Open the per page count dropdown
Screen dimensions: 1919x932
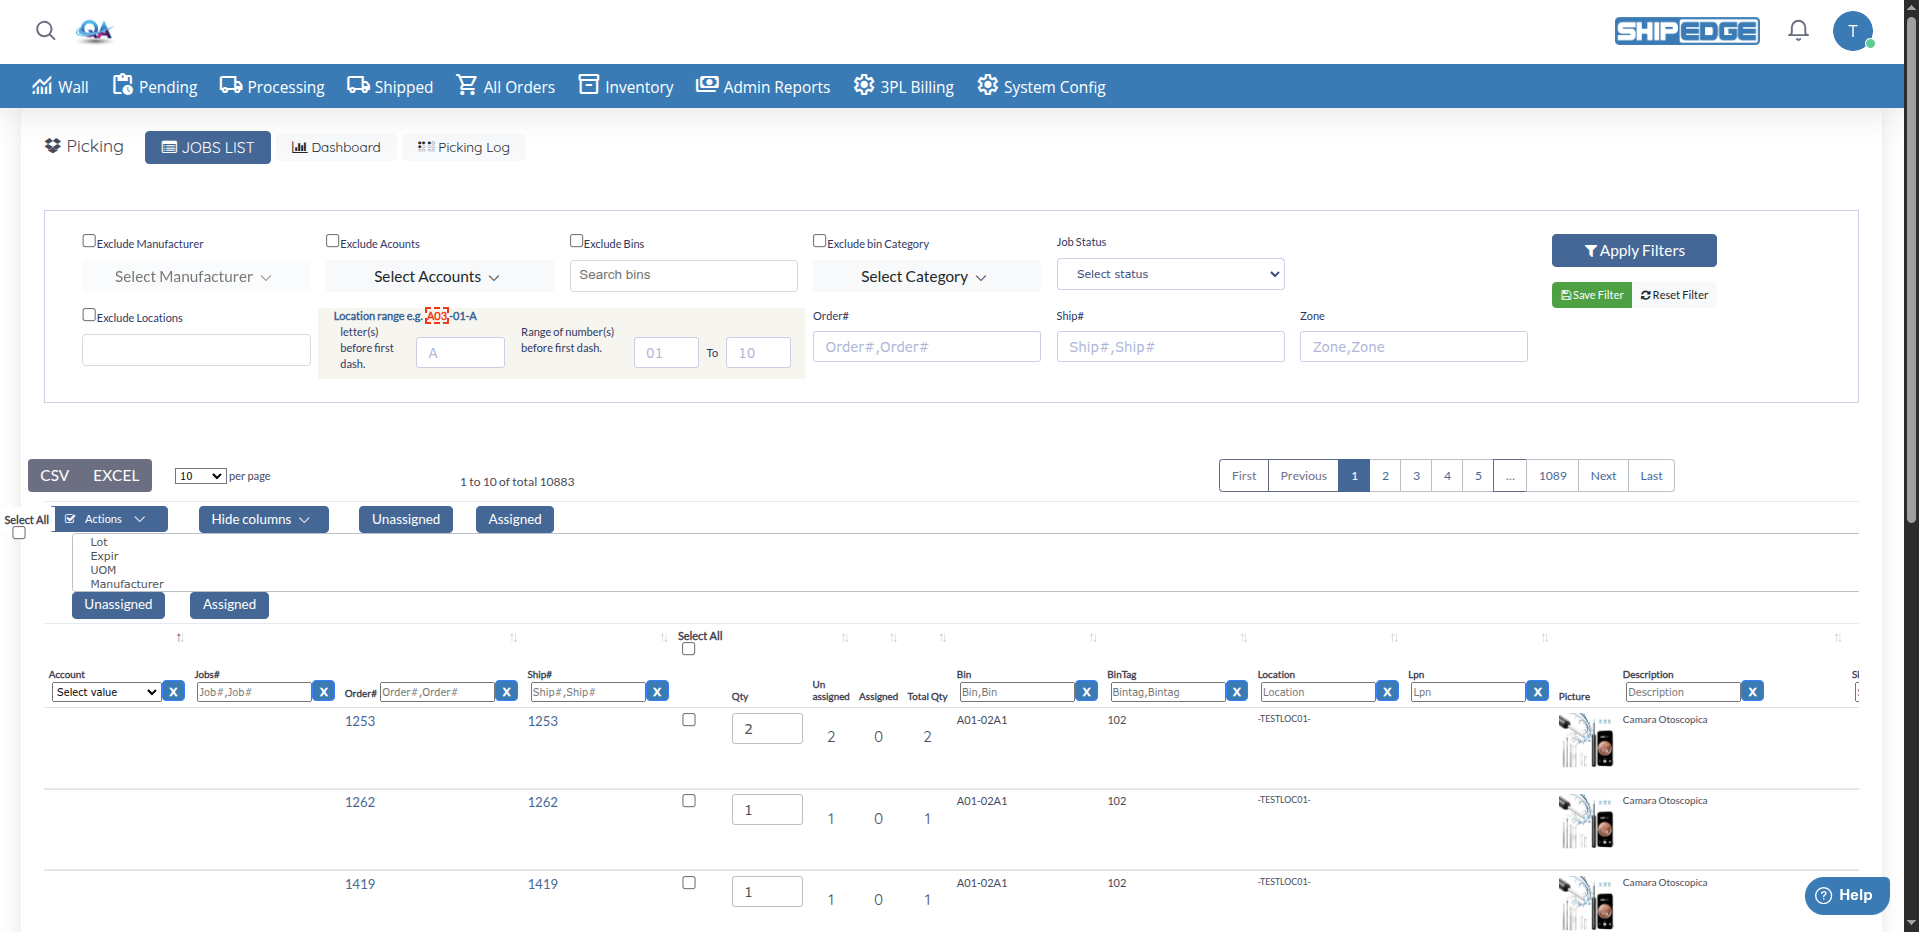[200, 476]
